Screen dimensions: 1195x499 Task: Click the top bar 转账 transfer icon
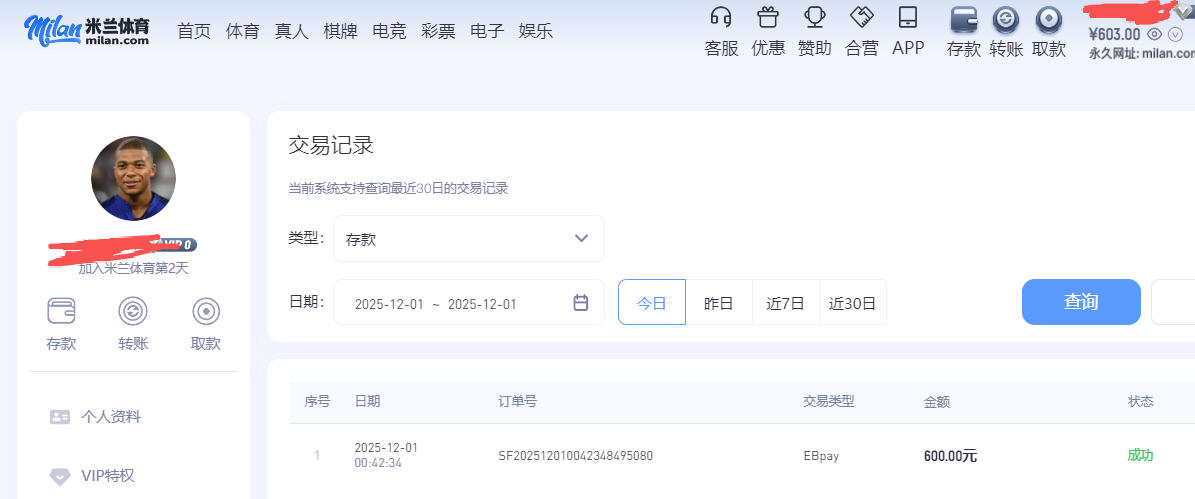click(x=1006, y=20)
